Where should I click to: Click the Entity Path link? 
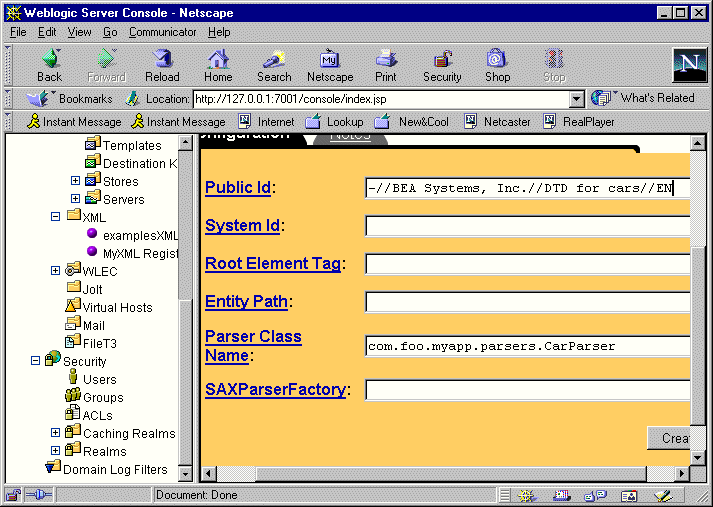pos(246,301)
